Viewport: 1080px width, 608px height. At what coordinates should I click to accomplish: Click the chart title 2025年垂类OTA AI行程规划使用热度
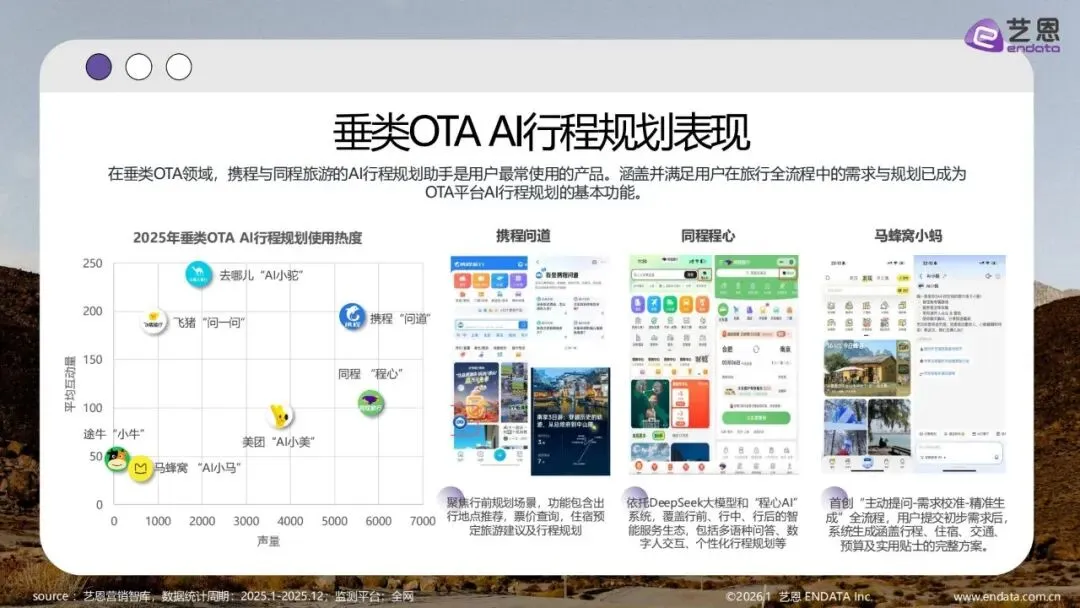point(247,238)
